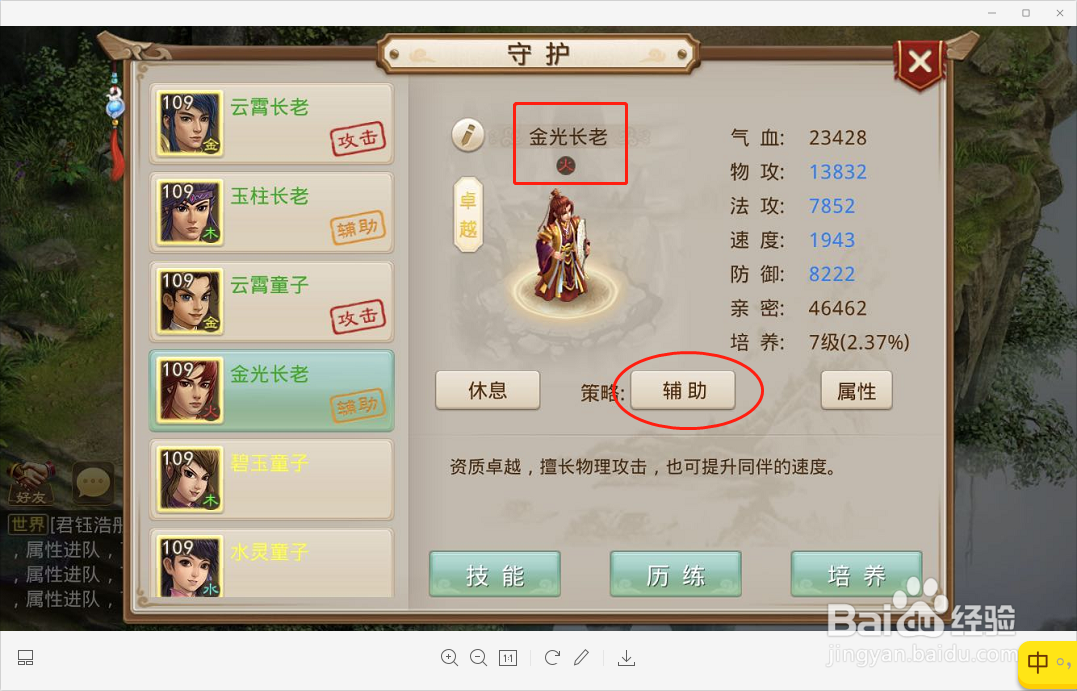Open the 历练 training tab
1077x691 pixels.
tap(676, 574)
